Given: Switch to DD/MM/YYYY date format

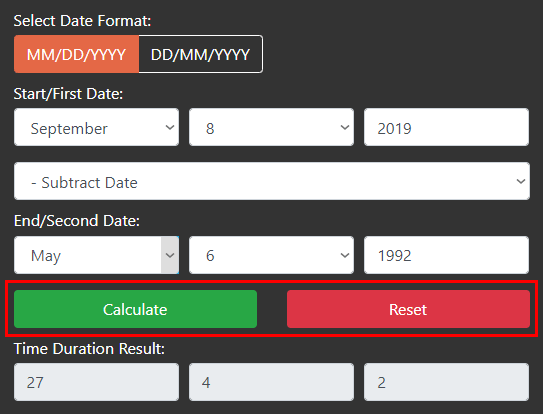Looking at the screenshot, I should (x=201, y=54).
